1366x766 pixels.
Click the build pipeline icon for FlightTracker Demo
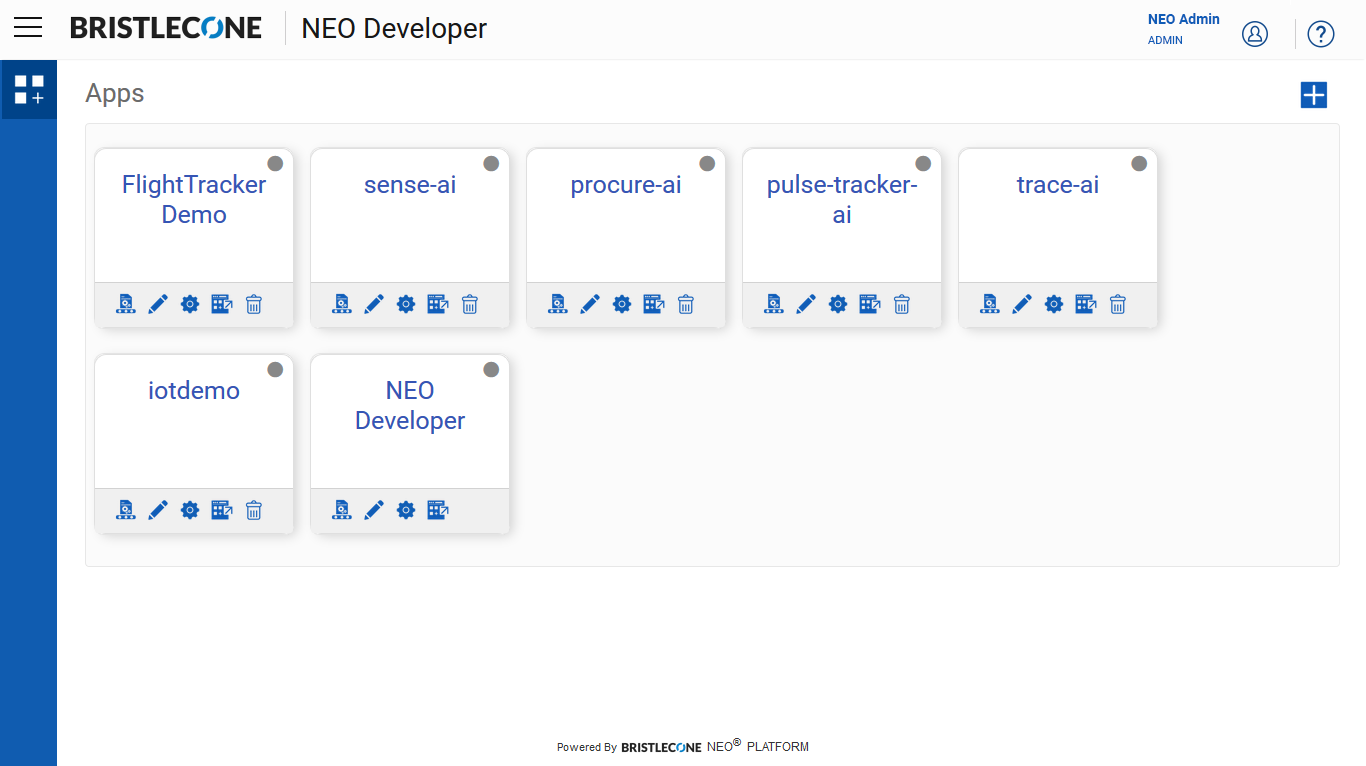pos(125,304)
